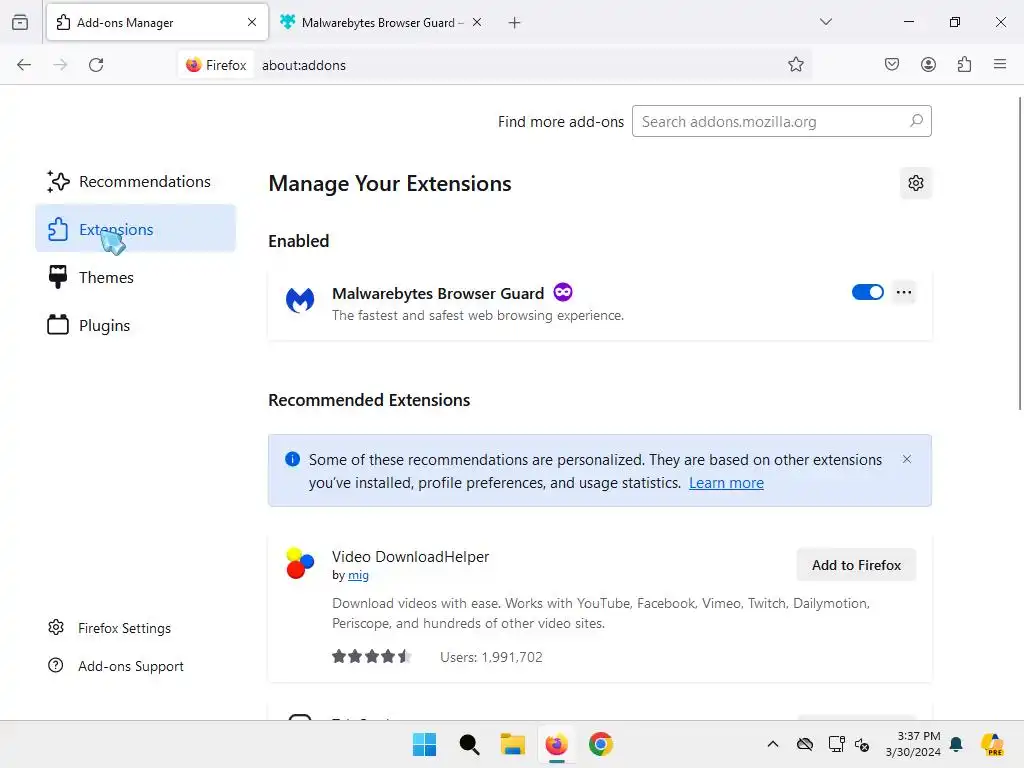
Task: Launch Chrome from the taskbar
Action: tap(601, 744)
